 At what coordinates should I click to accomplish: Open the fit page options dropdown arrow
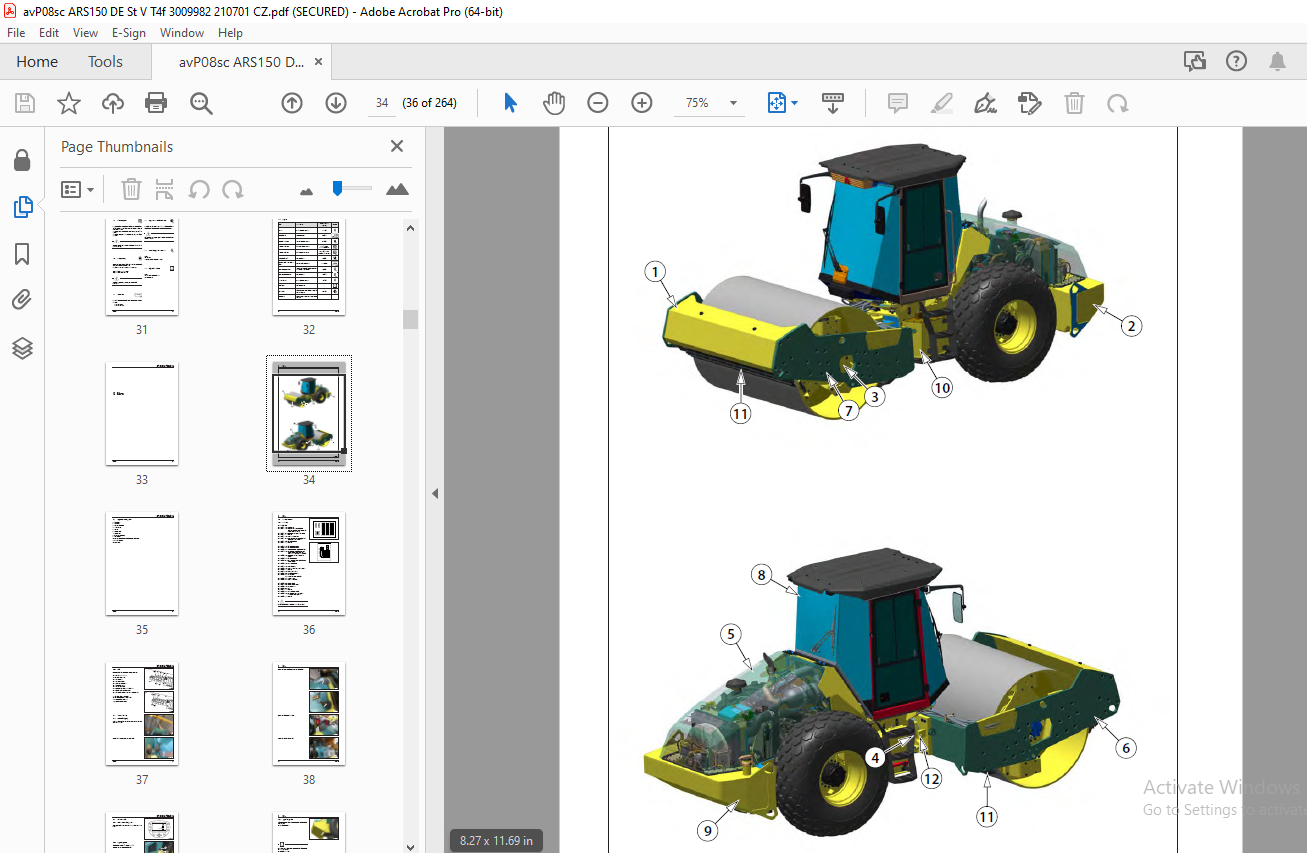795,103
